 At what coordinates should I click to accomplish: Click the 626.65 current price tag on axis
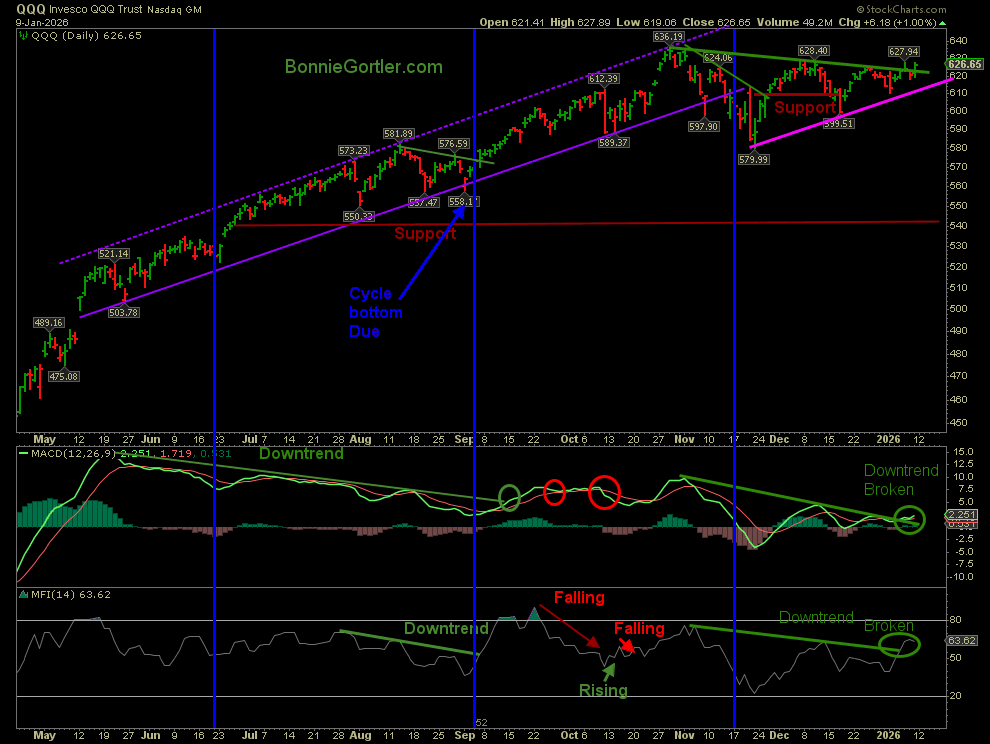pos(963,63)
